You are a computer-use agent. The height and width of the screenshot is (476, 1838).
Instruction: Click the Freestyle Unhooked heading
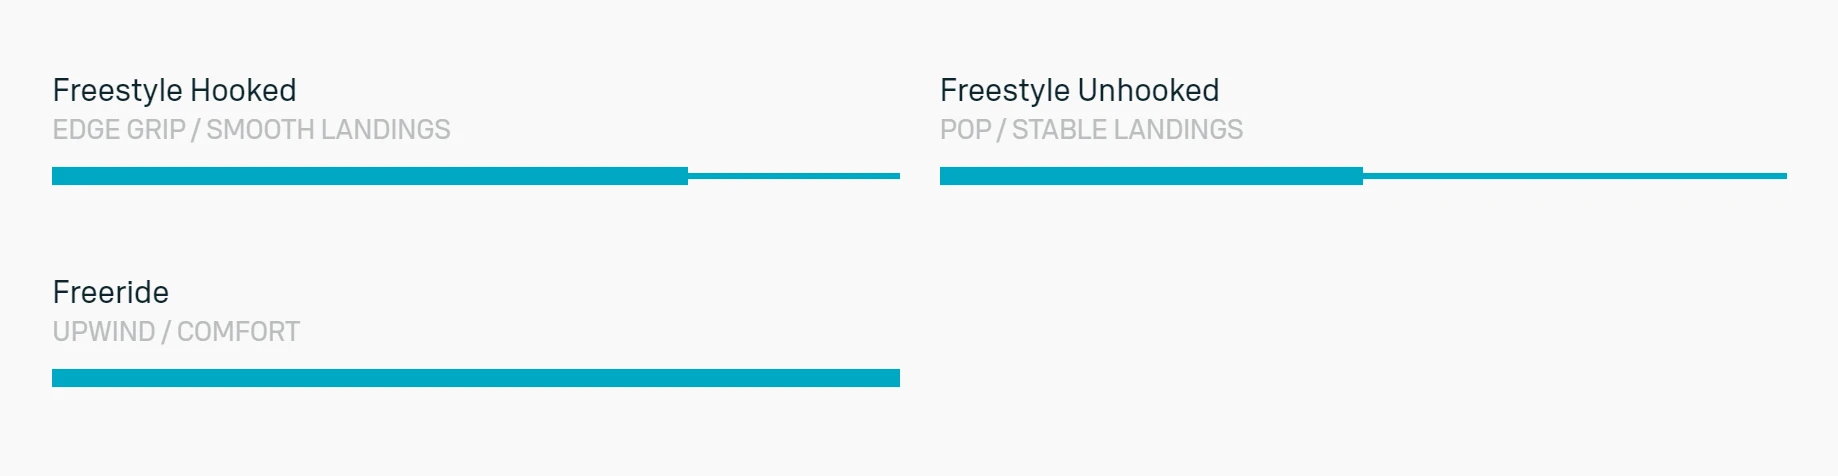click(x=1079, y=91)
